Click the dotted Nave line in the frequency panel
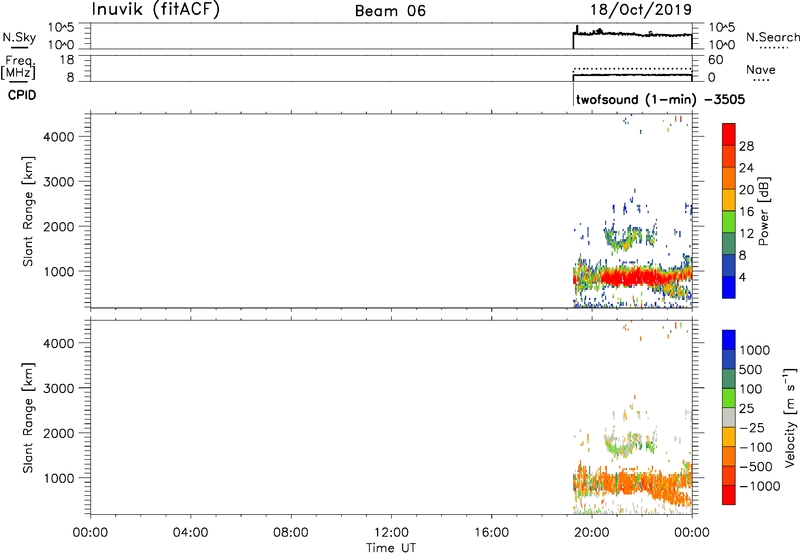 633,68
